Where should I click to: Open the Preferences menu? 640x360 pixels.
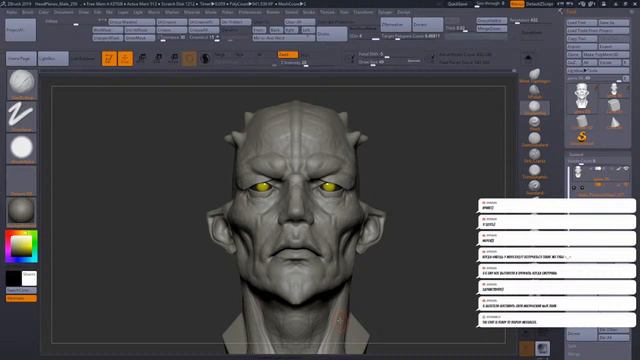[250, 12]
